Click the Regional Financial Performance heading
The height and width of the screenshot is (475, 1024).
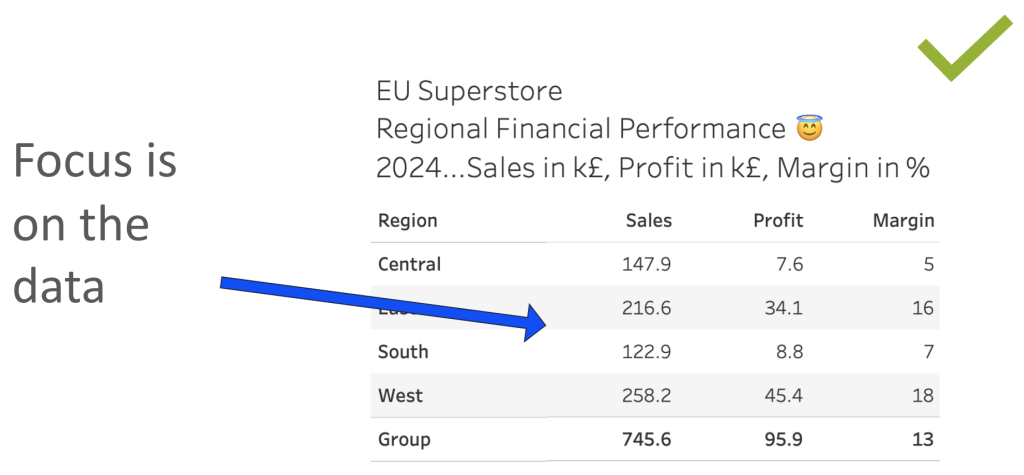pos(581,129)
